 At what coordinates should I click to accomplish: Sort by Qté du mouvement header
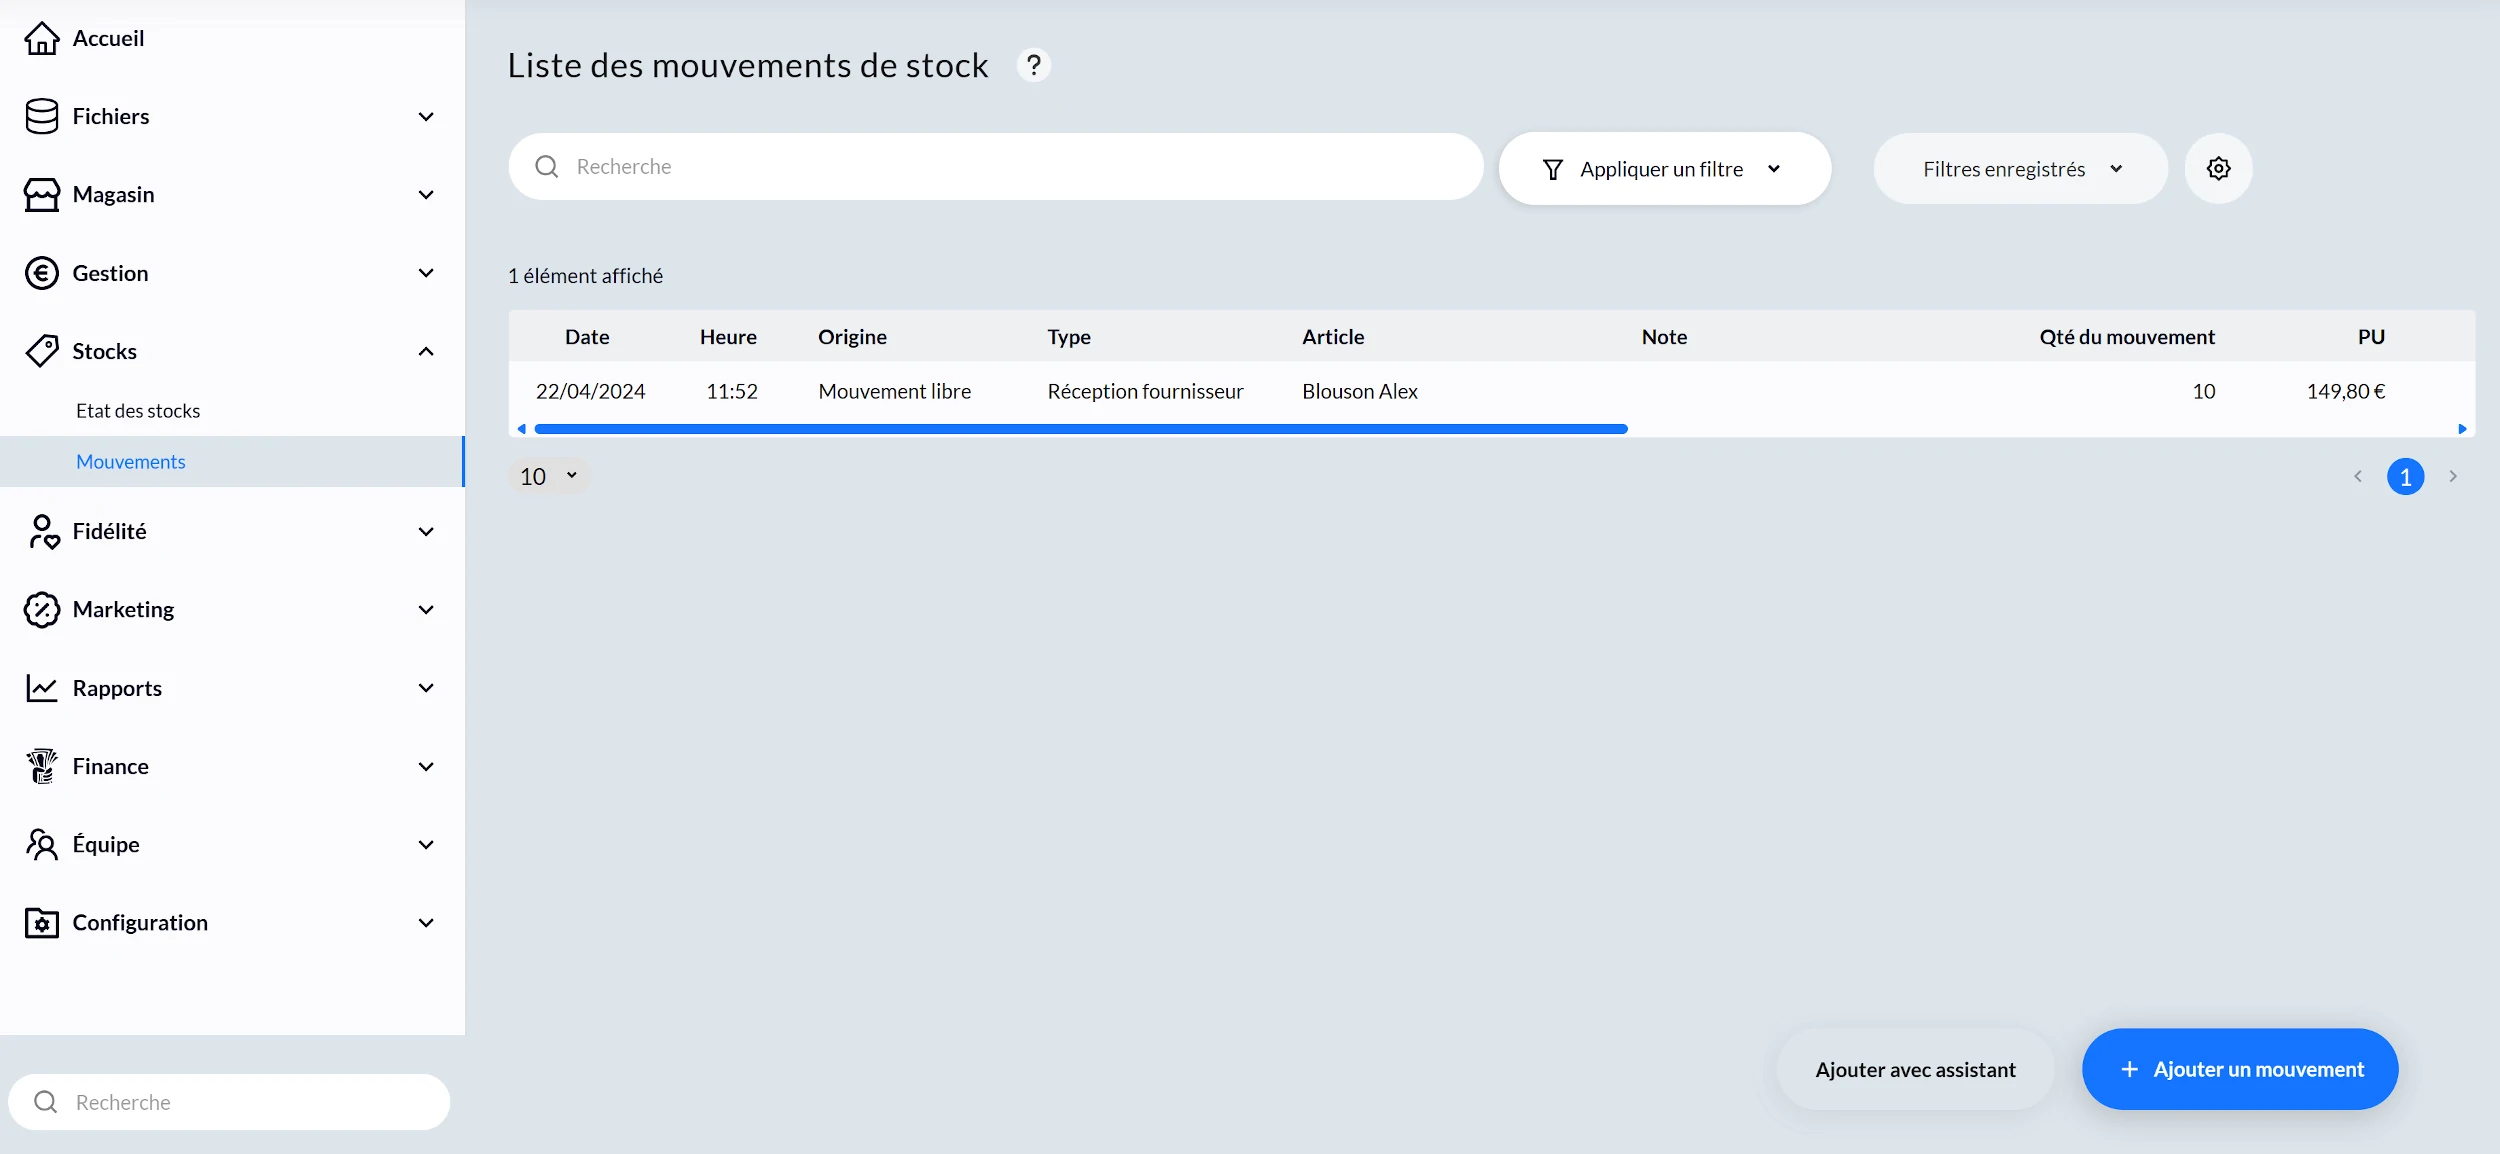pyautogui.click(x=2127, y=337)
